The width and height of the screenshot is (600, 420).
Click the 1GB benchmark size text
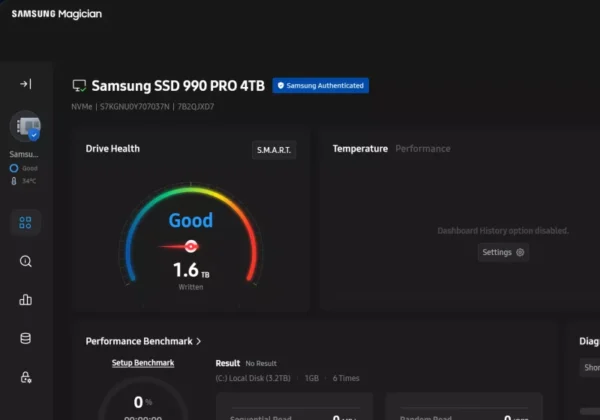311,378
